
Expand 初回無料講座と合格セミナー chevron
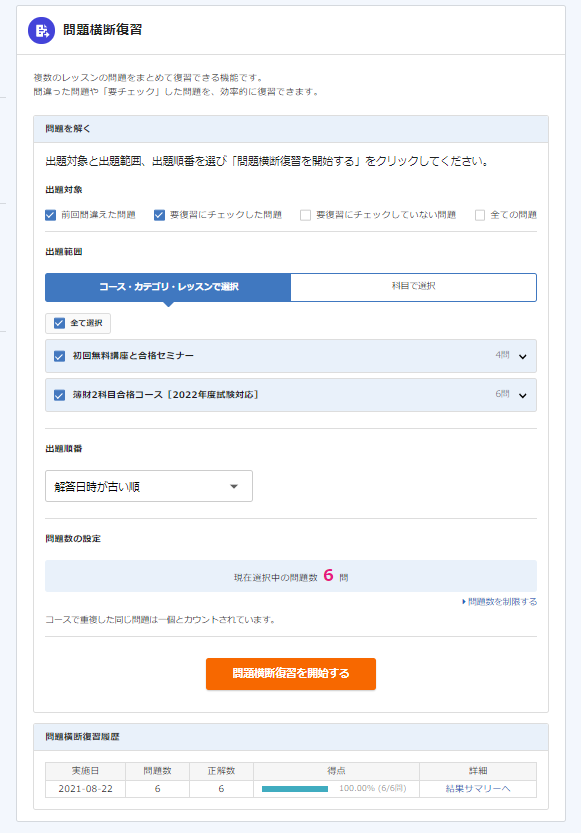point(523,356)
